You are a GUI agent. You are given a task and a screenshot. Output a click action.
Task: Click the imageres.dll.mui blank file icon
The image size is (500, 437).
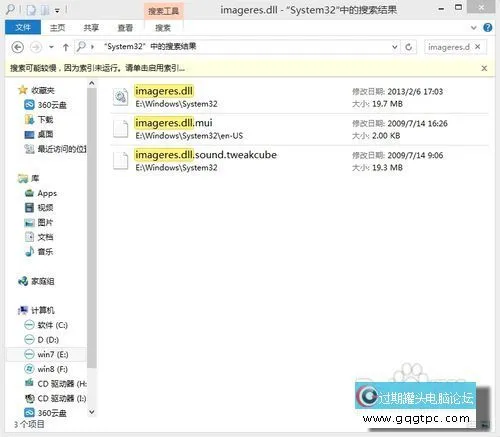(120, 129)
